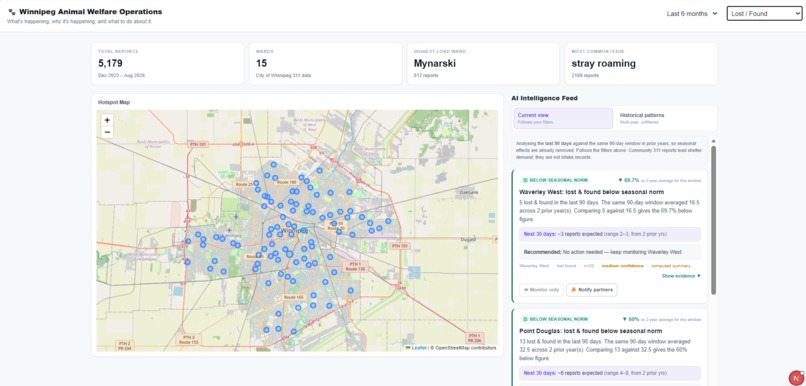Open the OpenStreetMap contributors link
This screenshot has width=806, height=386.
click(x=465, y=348)
